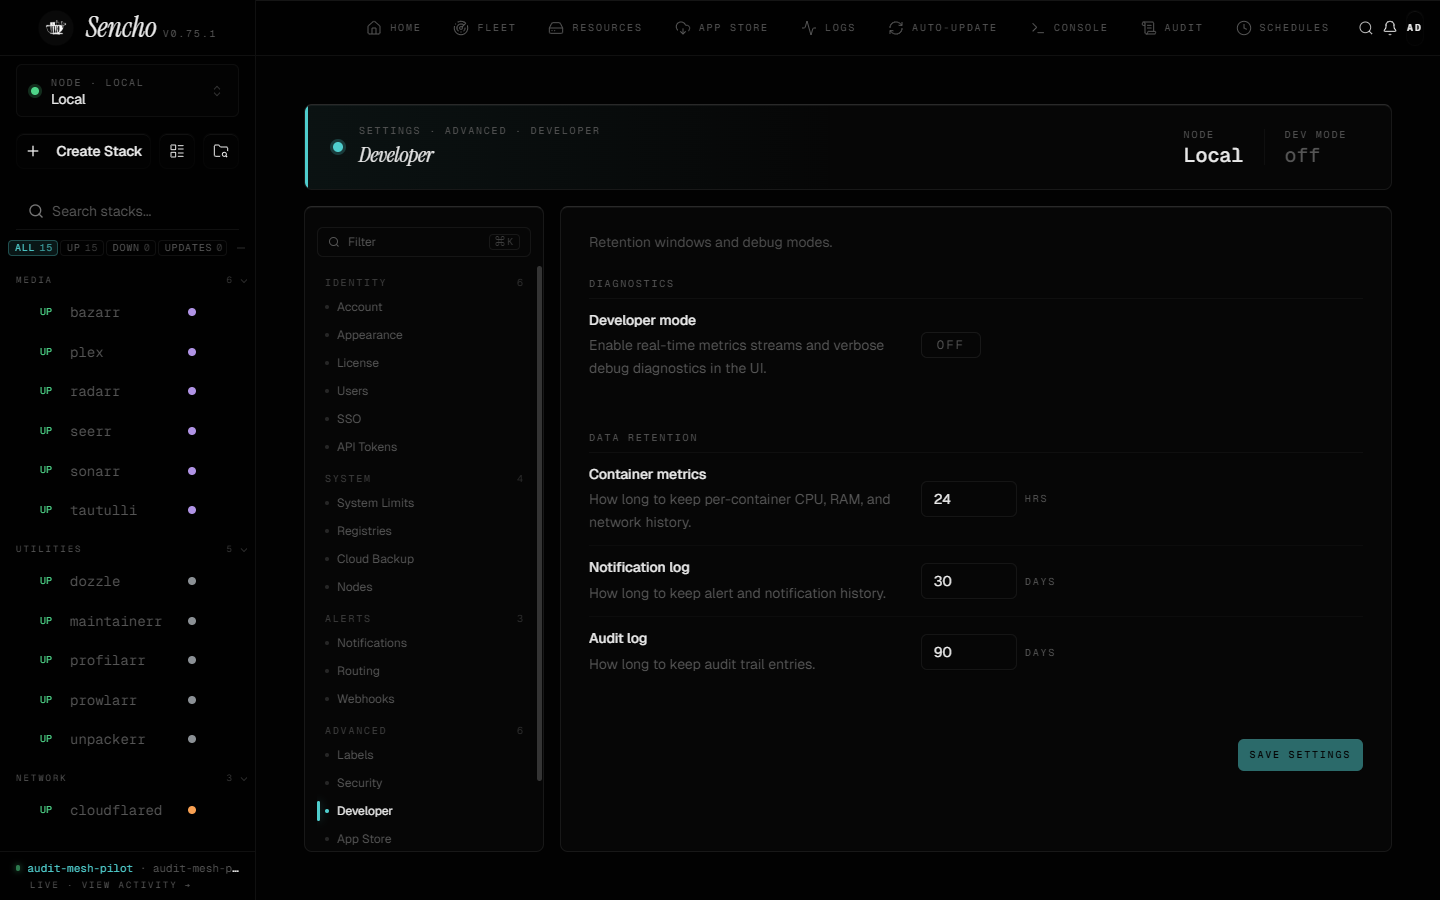This screenshot has height=900, width=1440.
Task: Collapse the NETWORK stack group
Action: [244, 779]
